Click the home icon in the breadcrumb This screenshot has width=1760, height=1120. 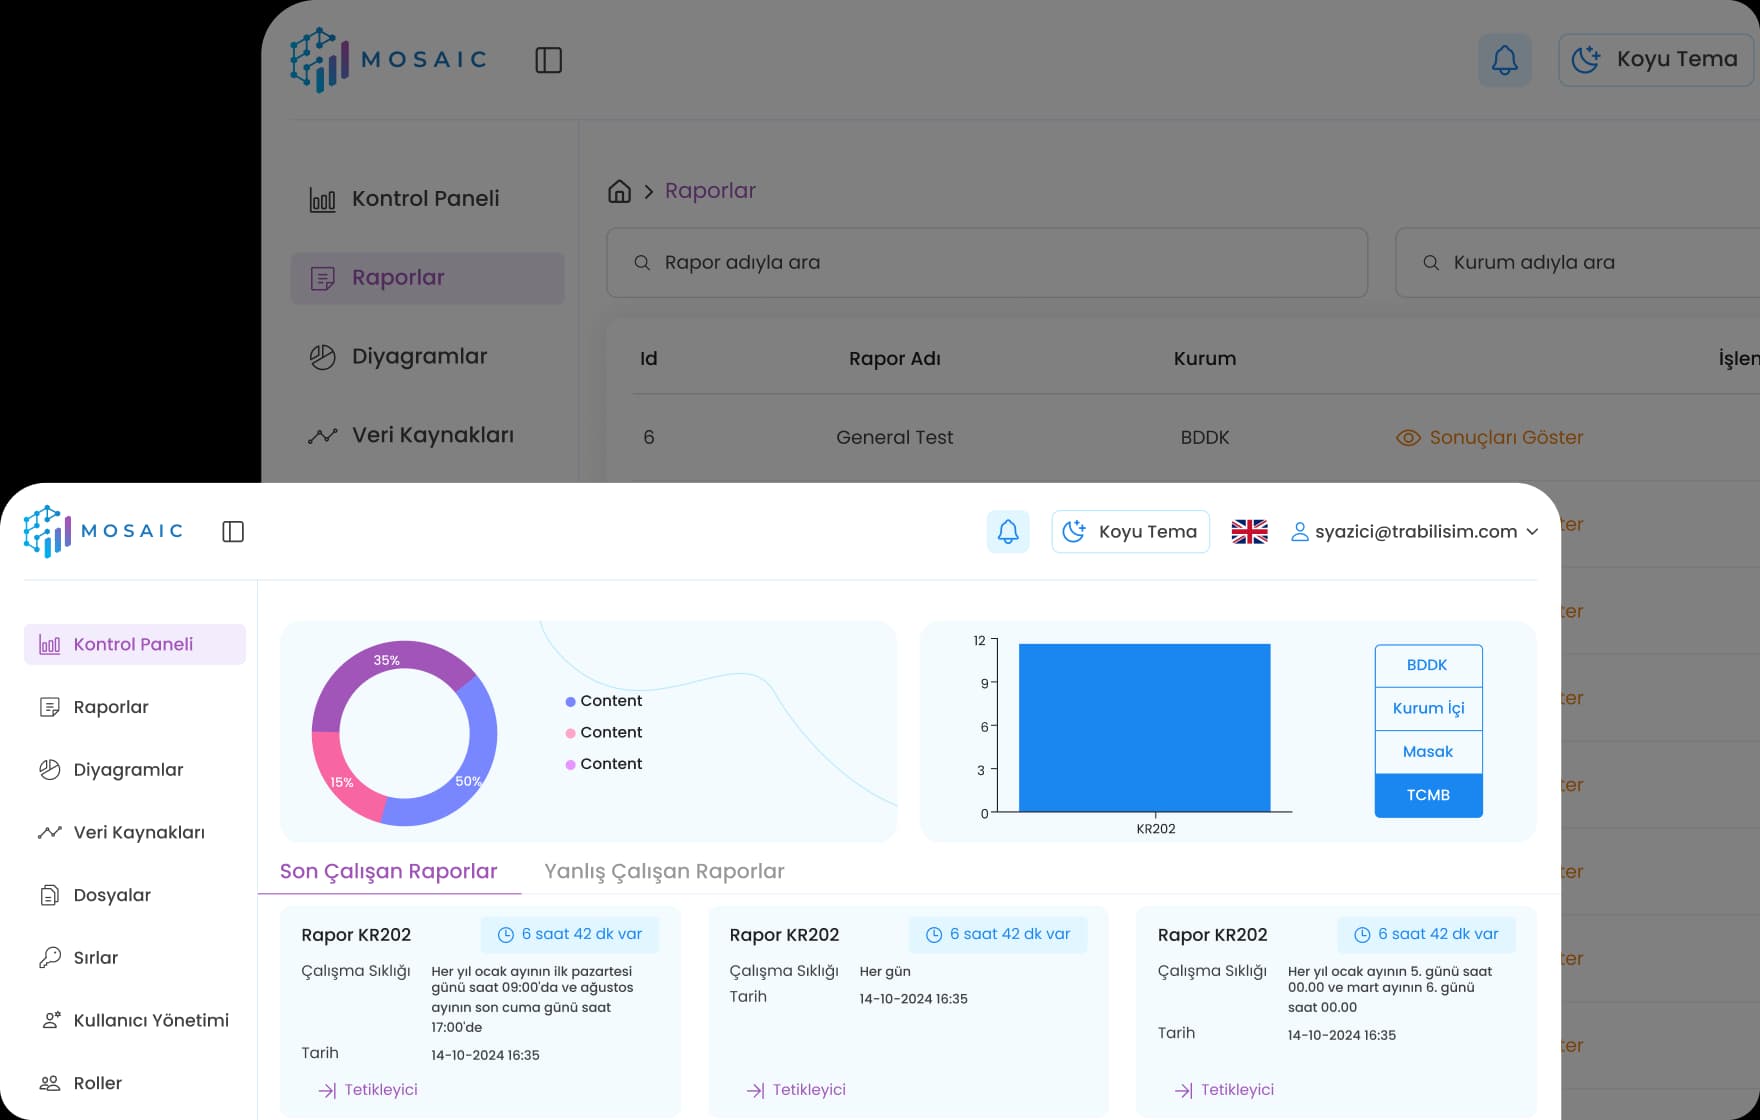[x=619, y=191]
